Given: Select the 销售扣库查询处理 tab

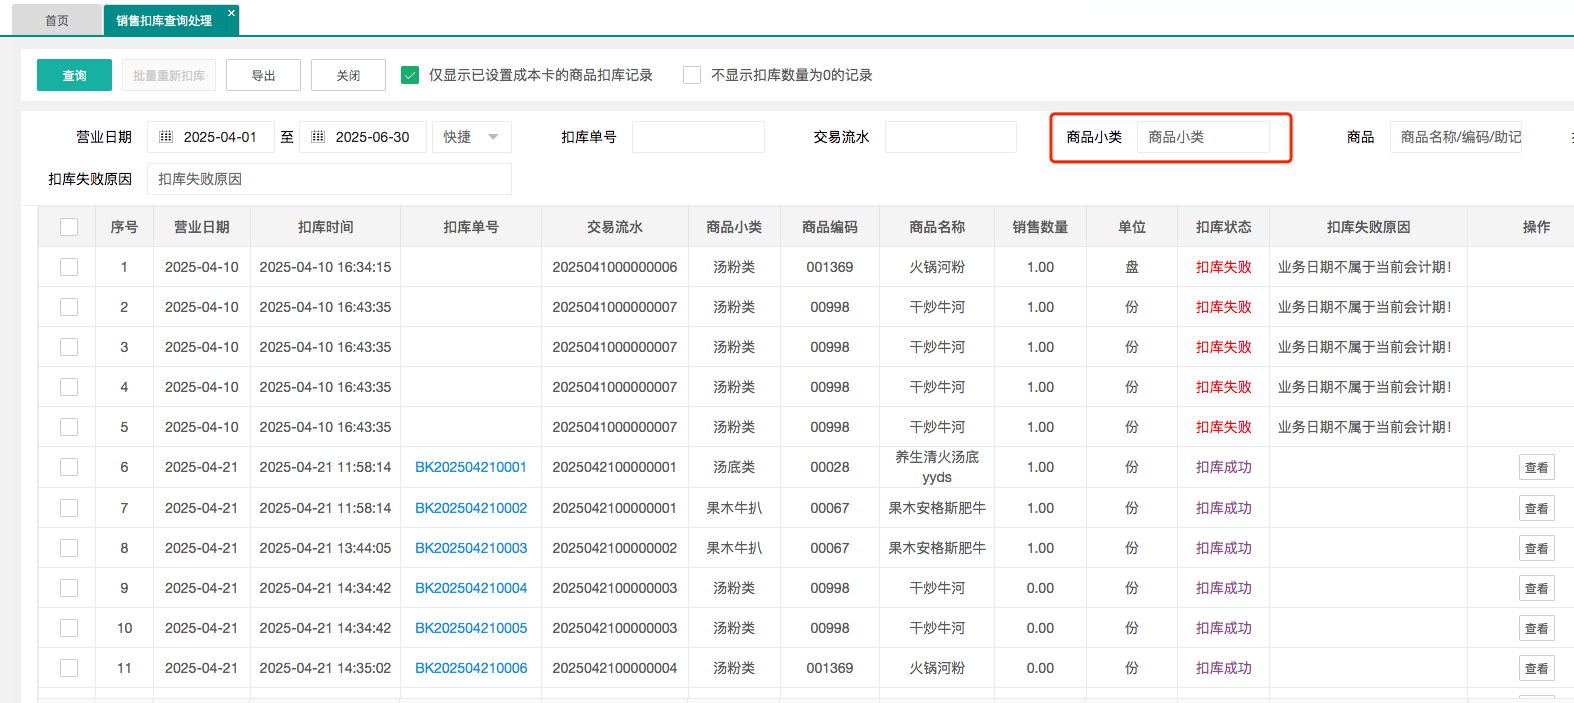Looking at the screenshot, I should point(164,20).
